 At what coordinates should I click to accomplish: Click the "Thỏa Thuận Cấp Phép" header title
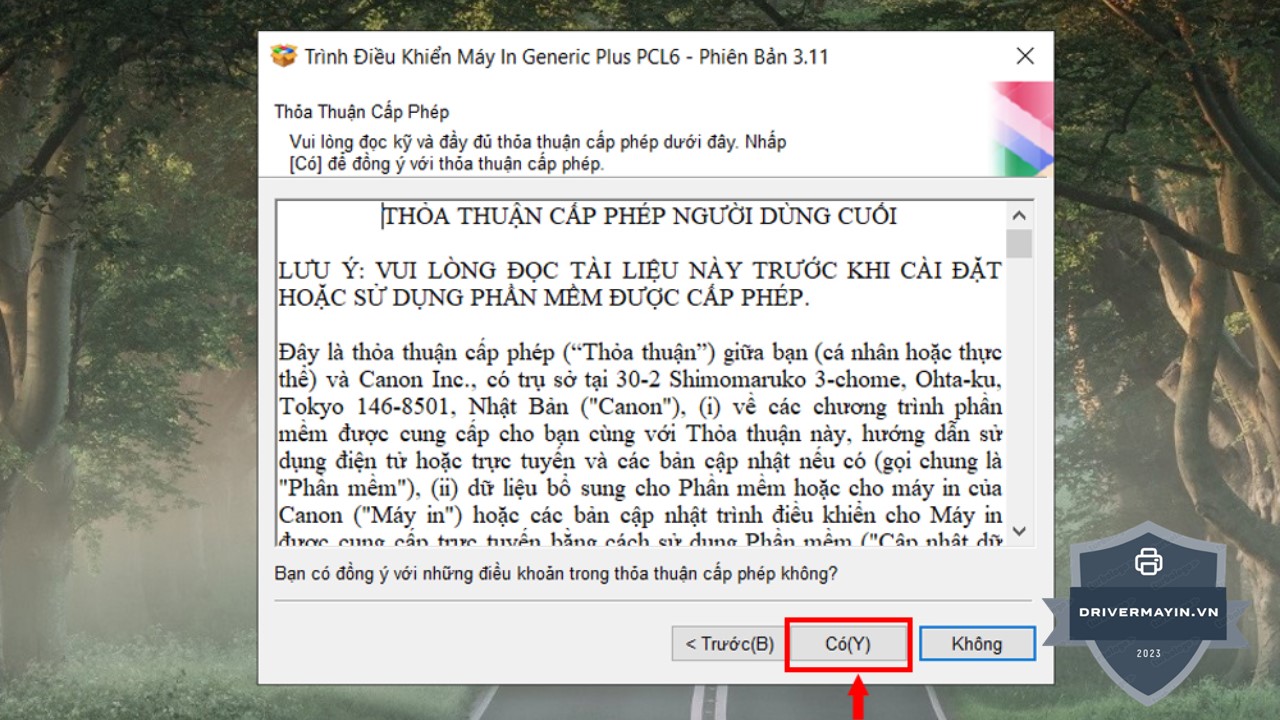tap(361, 111)
